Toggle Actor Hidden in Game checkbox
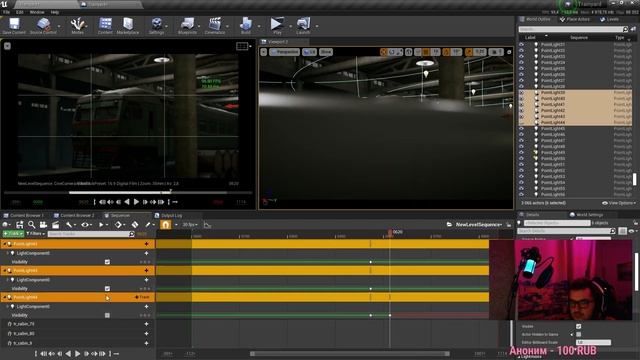The image size is (640, 360). pos(578,334)
